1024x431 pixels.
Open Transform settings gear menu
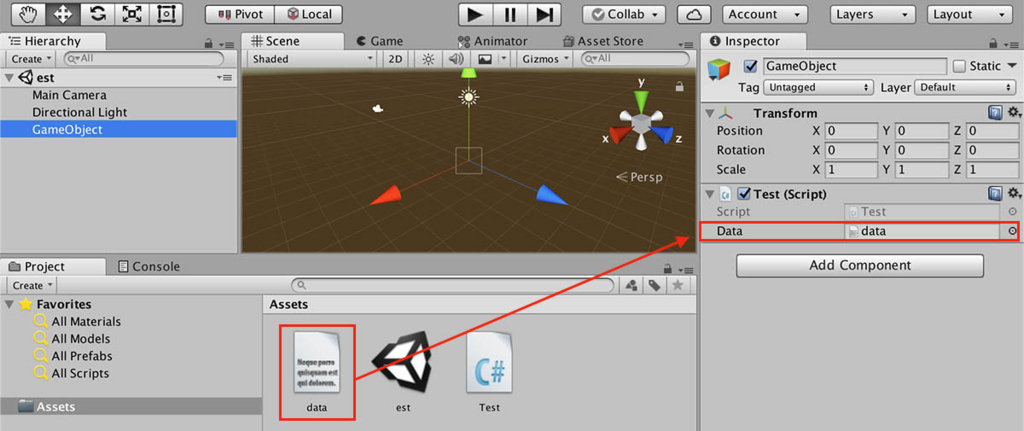[x=1014, y=113]
